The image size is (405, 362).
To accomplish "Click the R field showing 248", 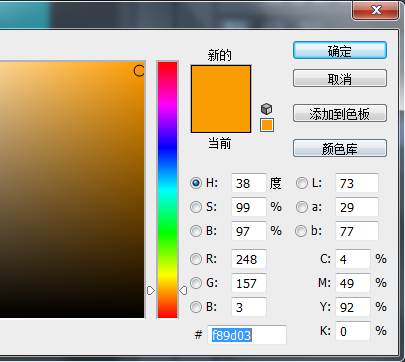I will (249, 259).
